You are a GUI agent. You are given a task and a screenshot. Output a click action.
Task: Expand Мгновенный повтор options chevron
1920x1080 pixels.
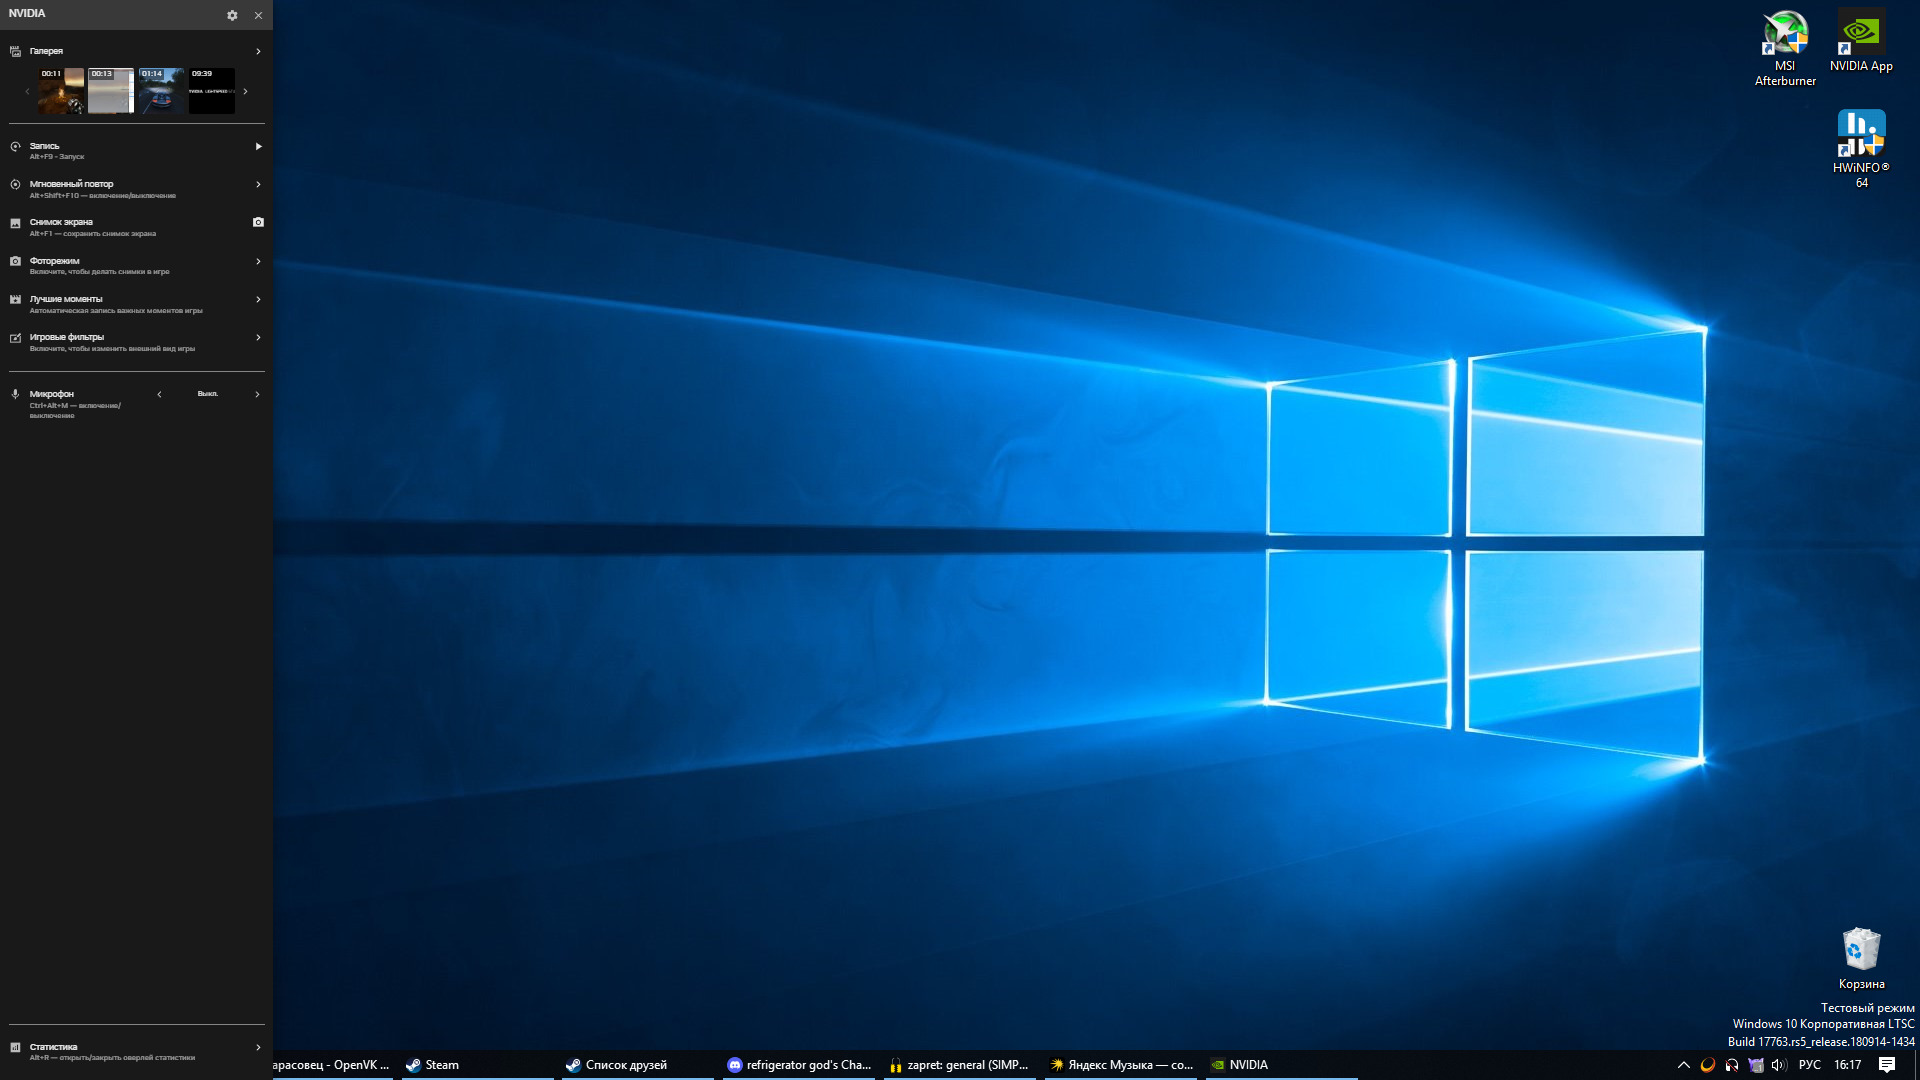pos(258,184)
